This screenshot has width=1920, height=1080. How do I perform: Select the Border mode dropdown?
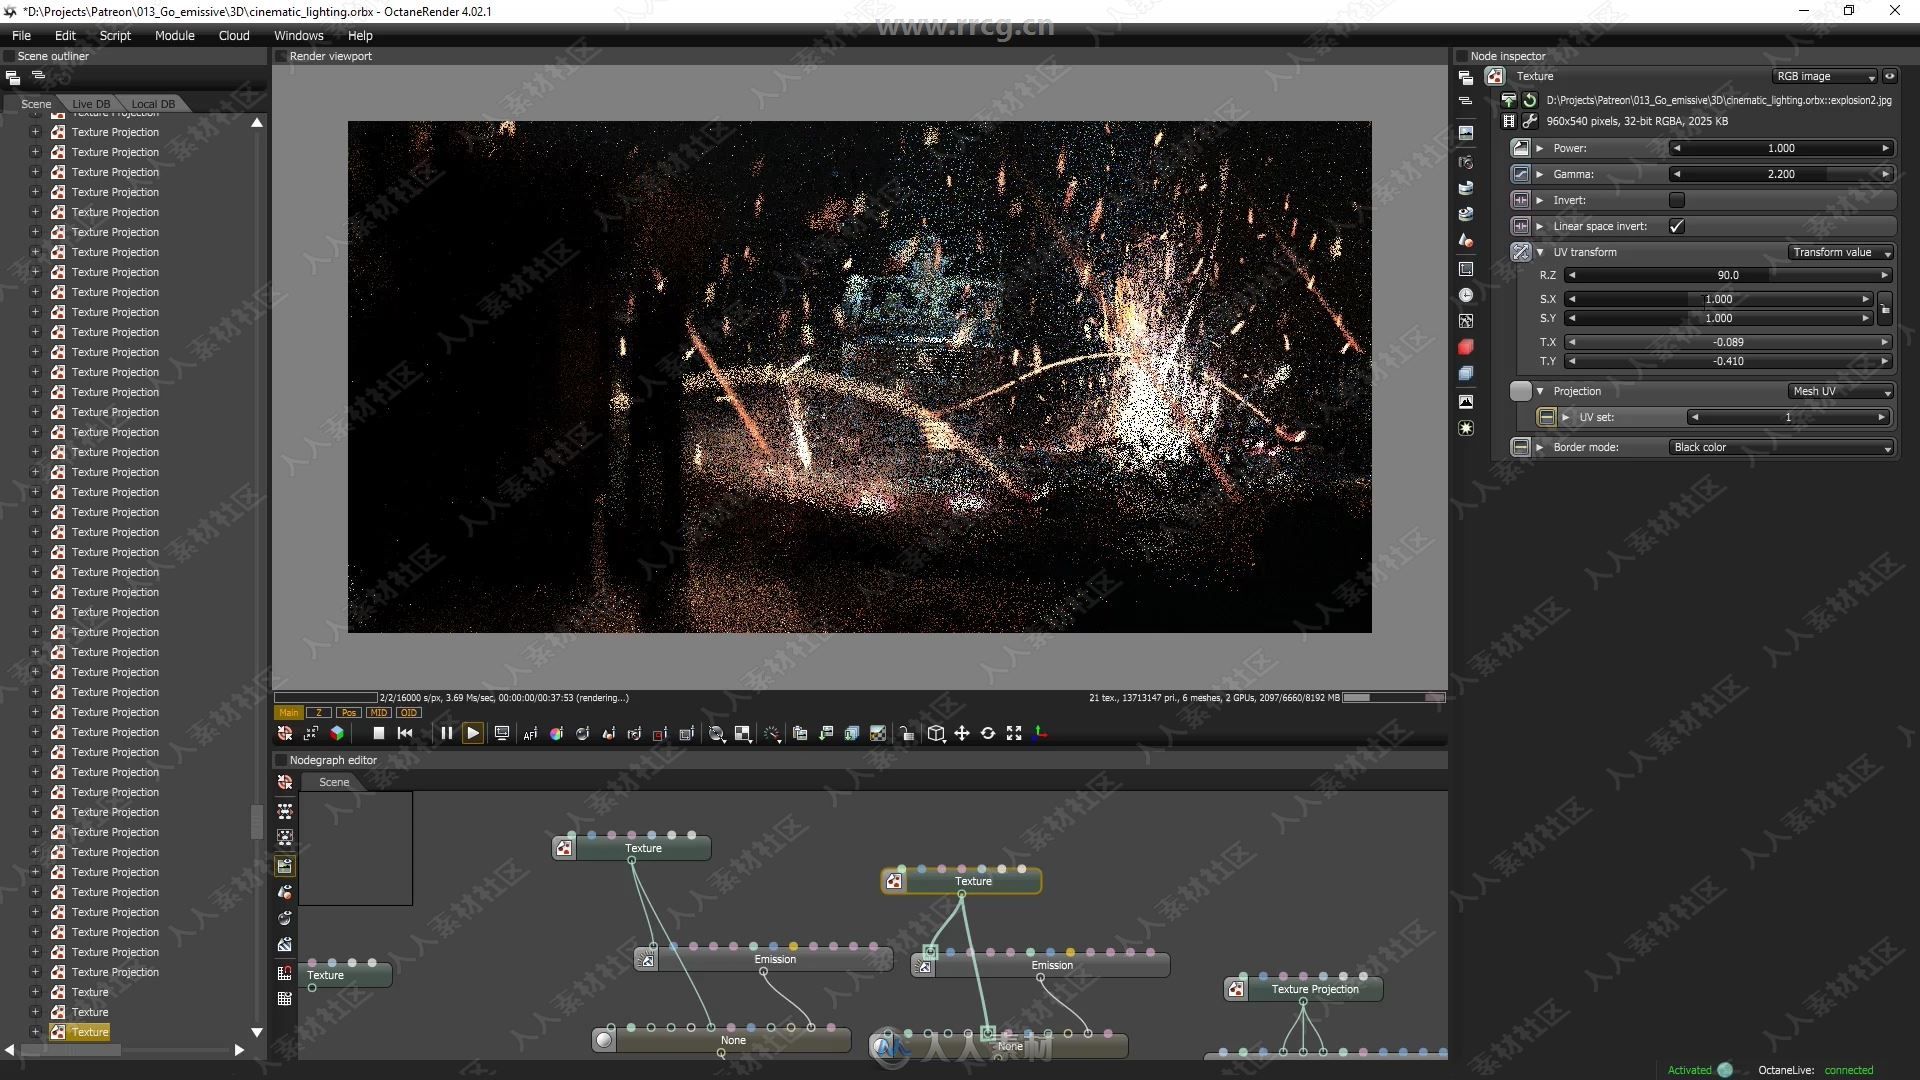1778,446
